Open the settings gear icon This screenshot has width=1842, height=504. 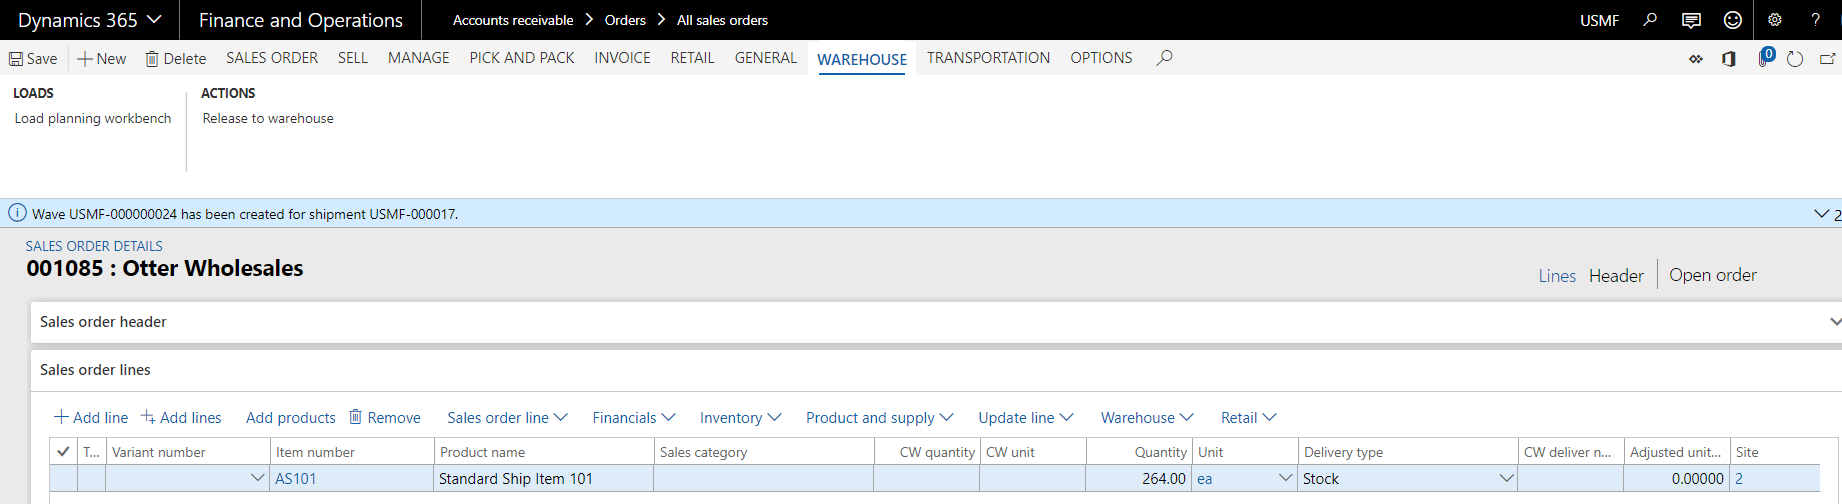tap(1775, 20)
